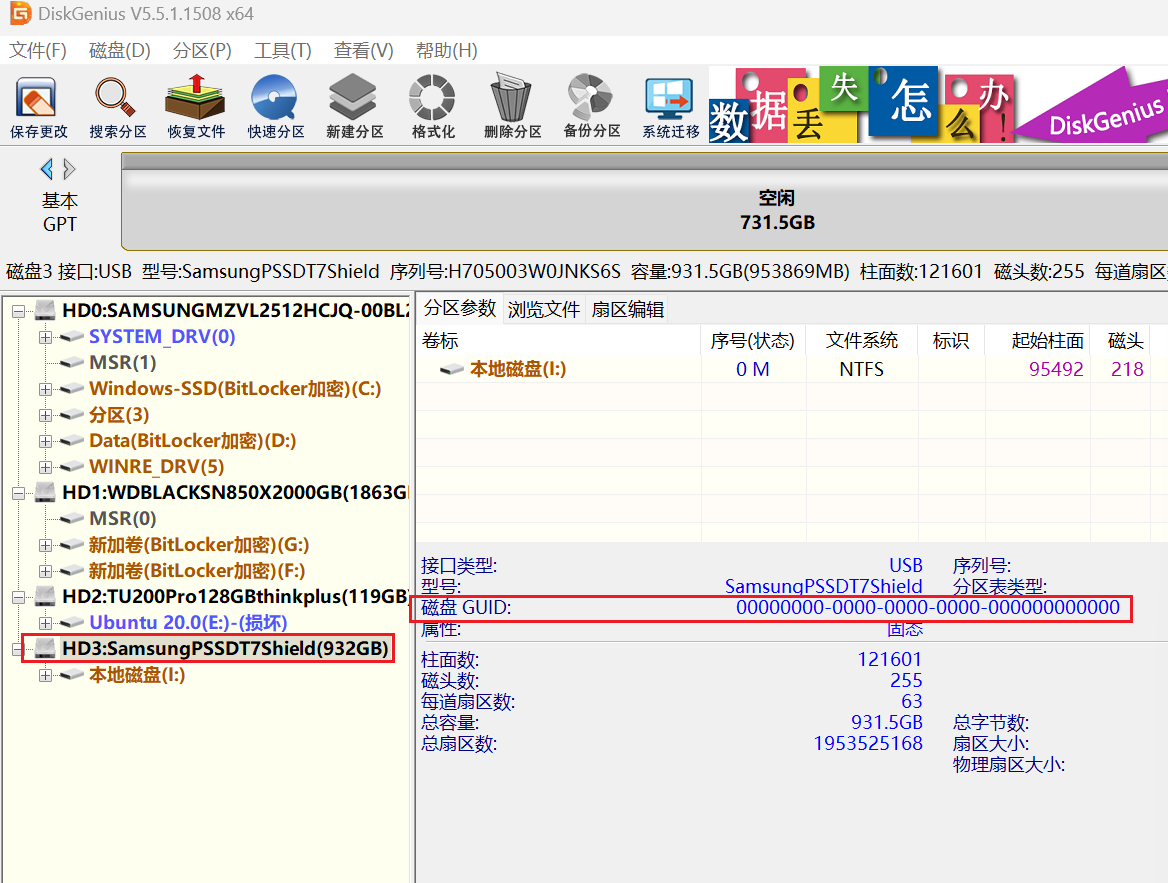Click the New Partition (新建分区) icon
Image resolution: width=1168 pixels, height=883 pixels.
[x=355, y=107]
